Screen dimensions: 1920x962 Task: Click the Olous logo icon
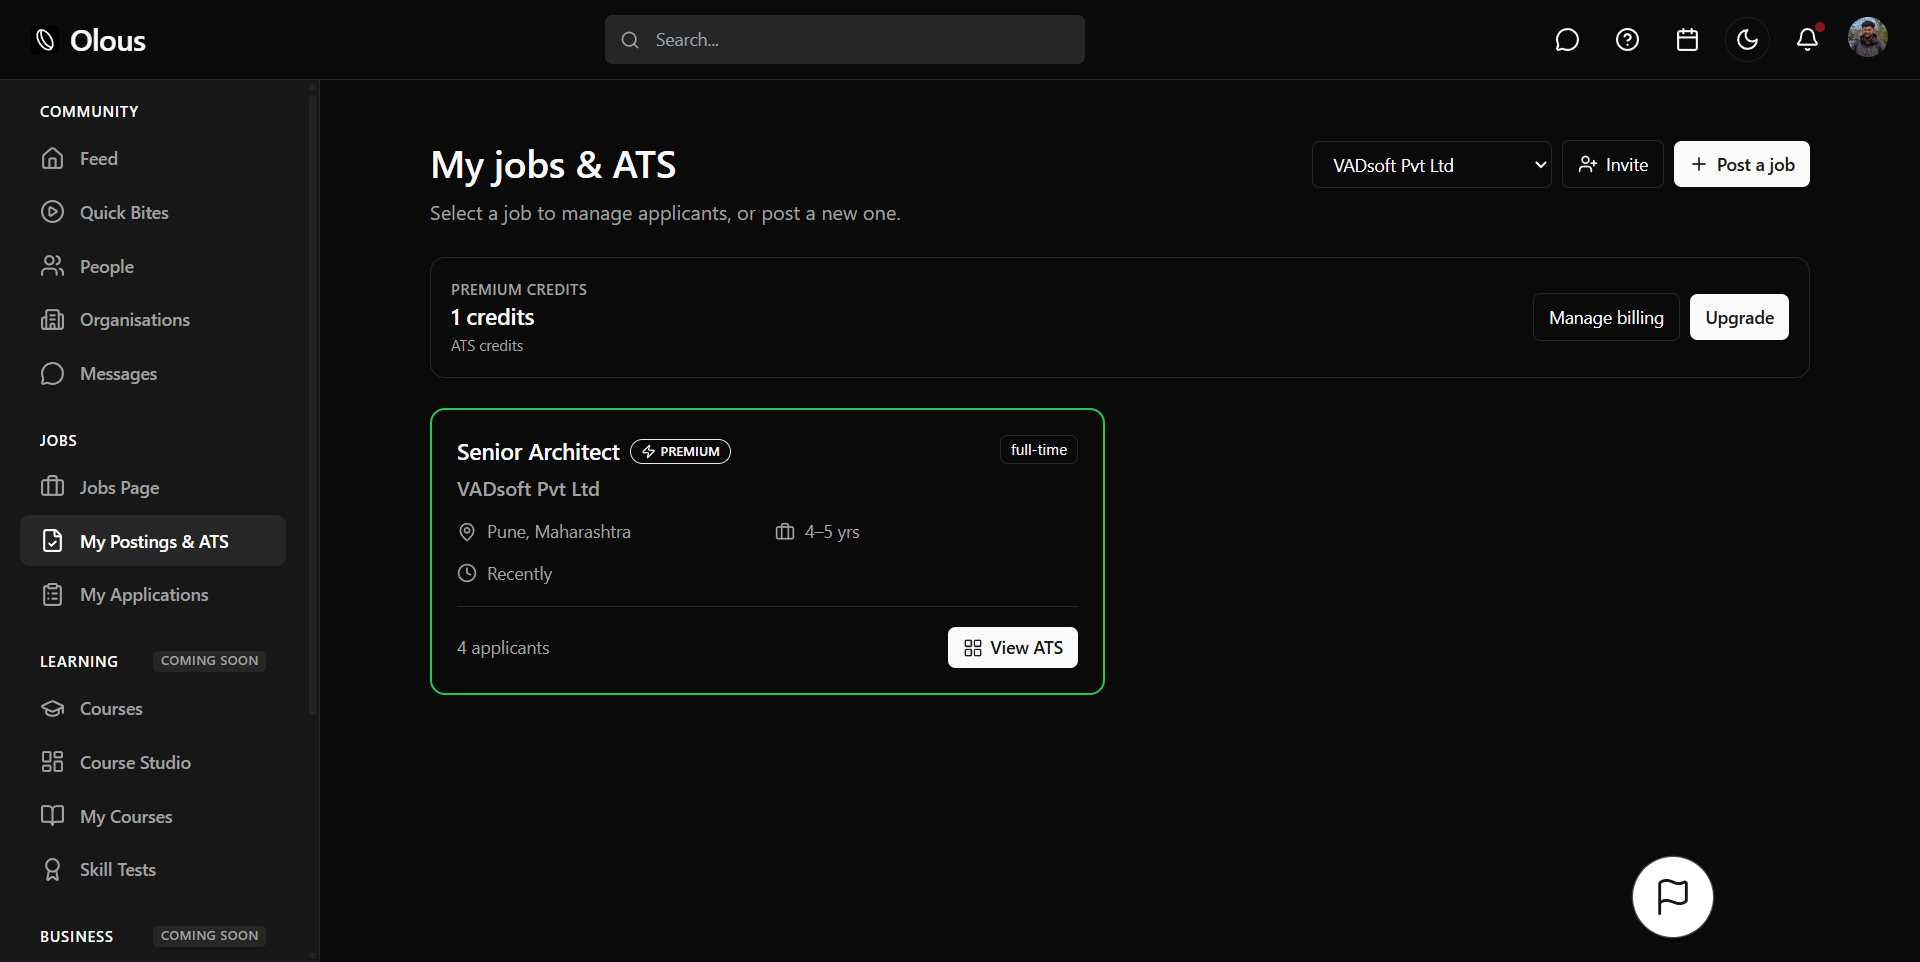tap(45, 40)
